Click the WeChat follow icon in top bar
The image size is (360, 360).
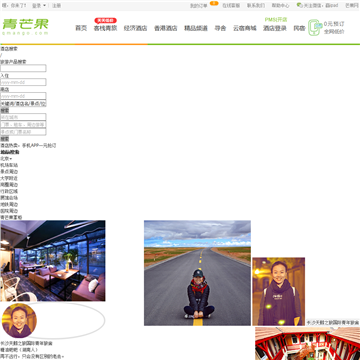click(300, 5)
